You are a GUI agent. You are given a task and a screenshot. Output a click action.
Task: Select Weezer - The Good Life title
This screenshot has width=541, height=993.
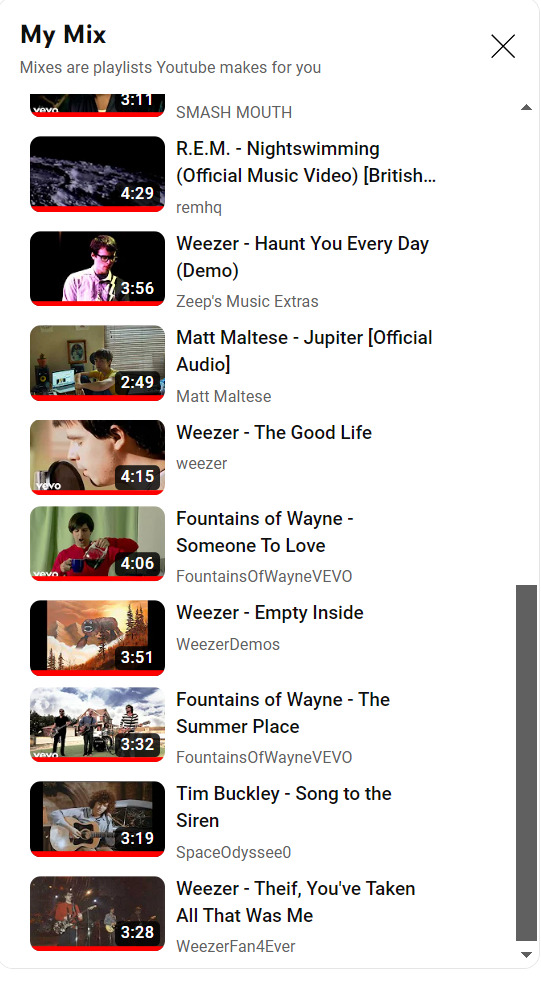274,433
